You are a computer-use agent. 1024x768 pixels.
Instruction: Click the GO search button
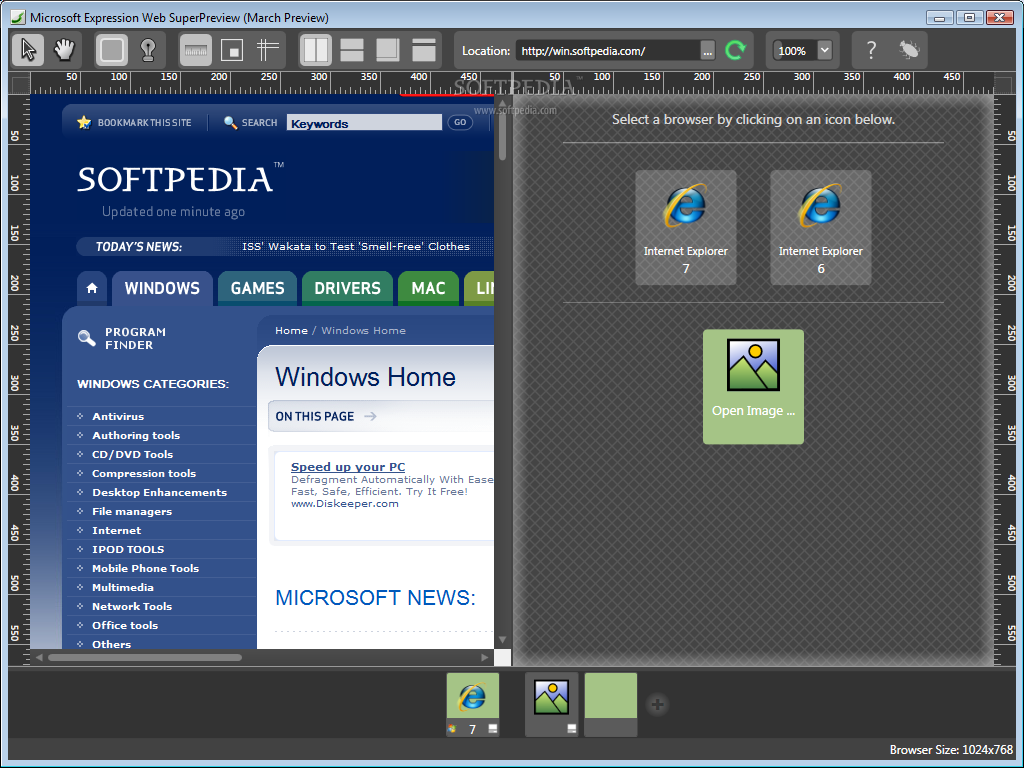(460, 122)
